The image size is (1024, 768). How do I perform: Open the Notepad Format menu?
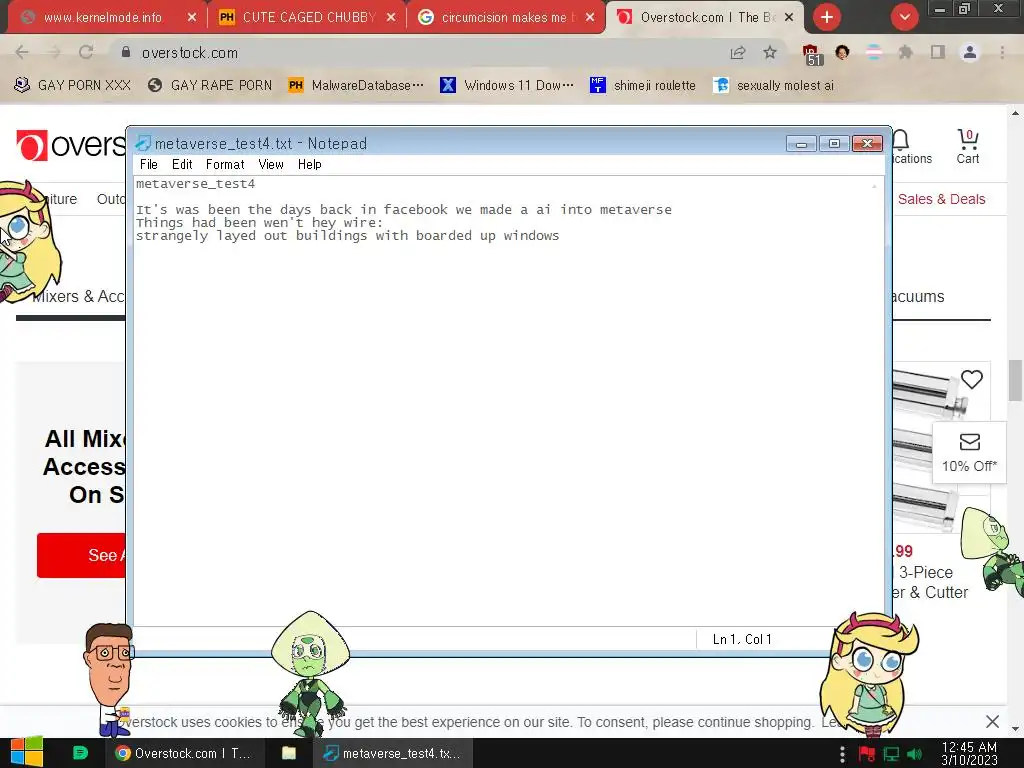click(225, 165)
